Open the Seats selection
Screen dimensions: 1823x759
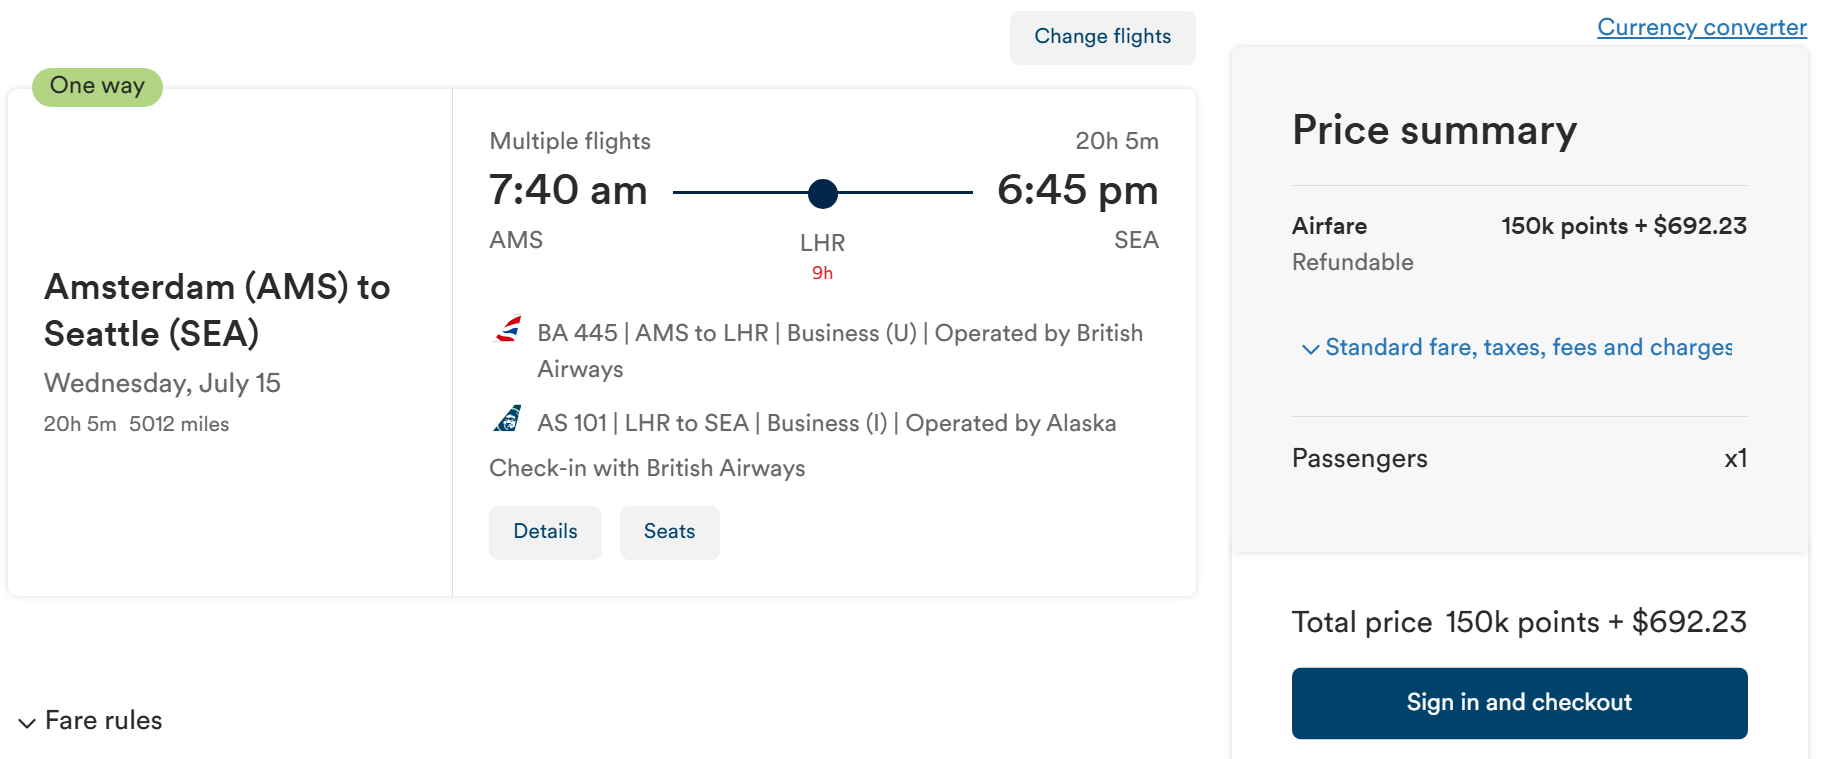669,532
